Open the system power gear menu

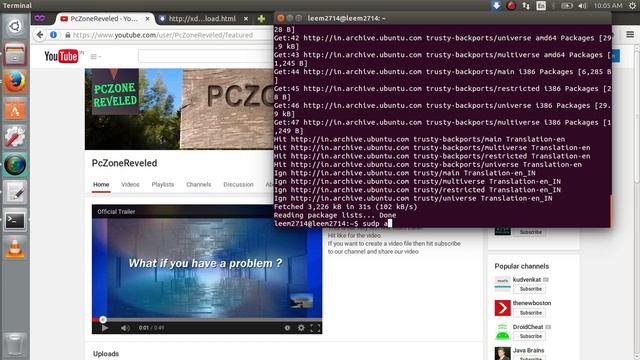coord(632,6)
